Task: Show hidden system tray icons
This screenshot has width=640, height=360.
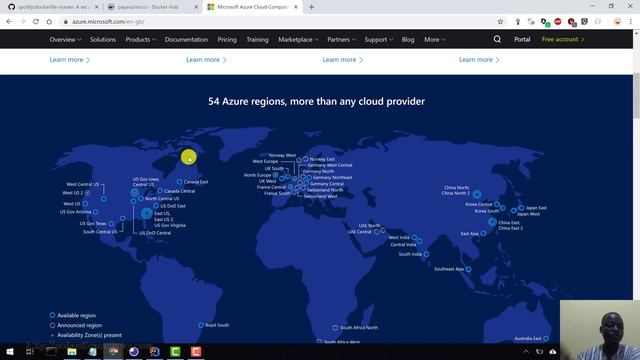Action: tap(526, 351)
